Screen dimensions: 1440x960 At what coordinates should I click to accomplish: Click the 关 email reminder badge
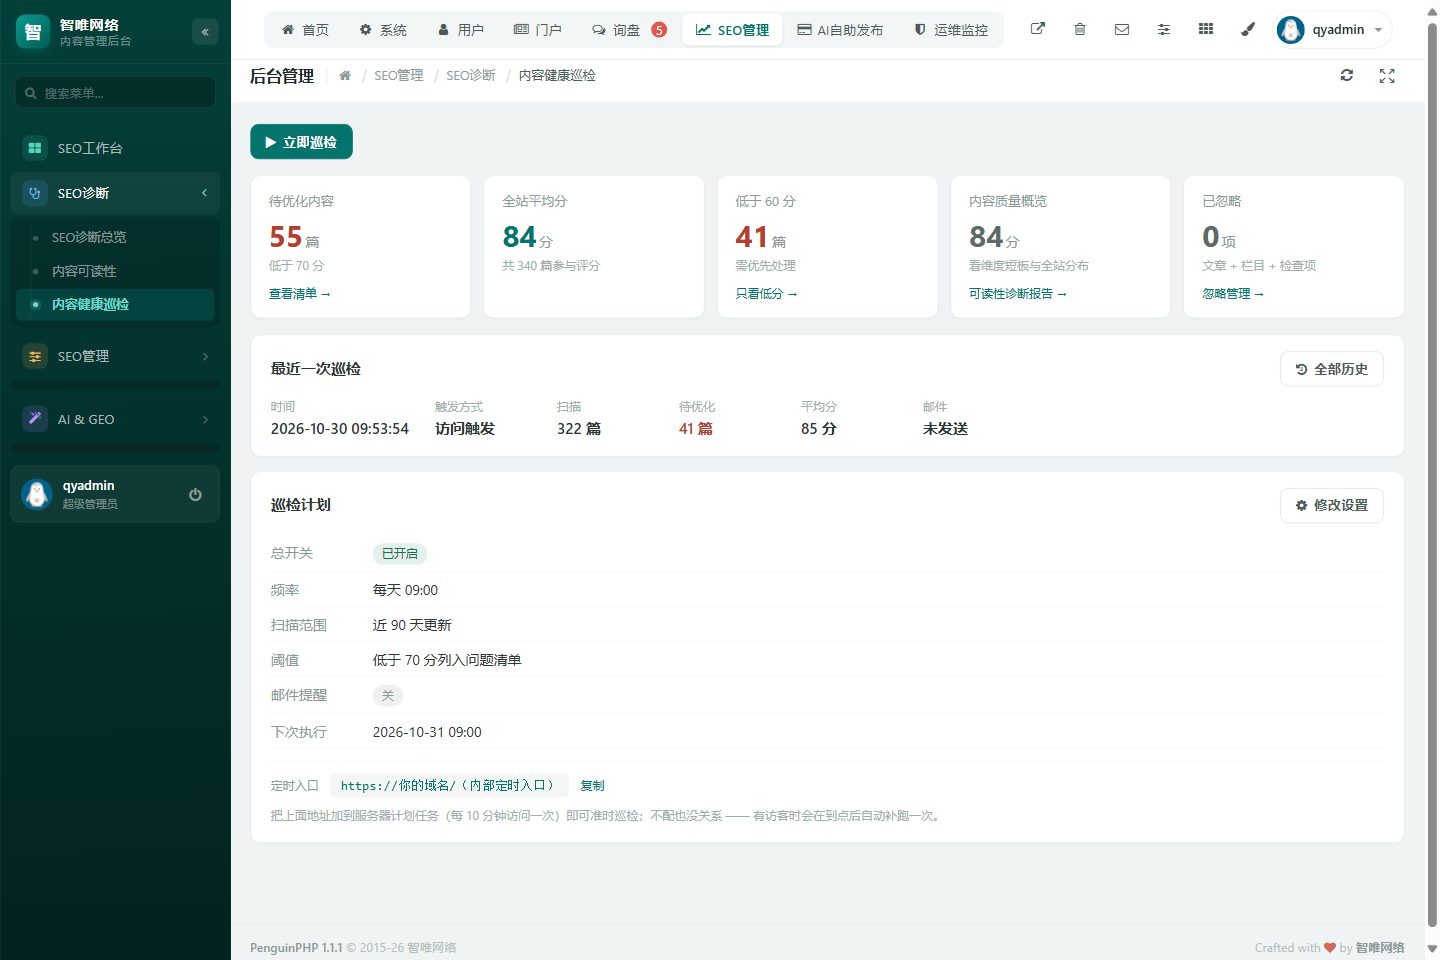(x=388, y=695)
